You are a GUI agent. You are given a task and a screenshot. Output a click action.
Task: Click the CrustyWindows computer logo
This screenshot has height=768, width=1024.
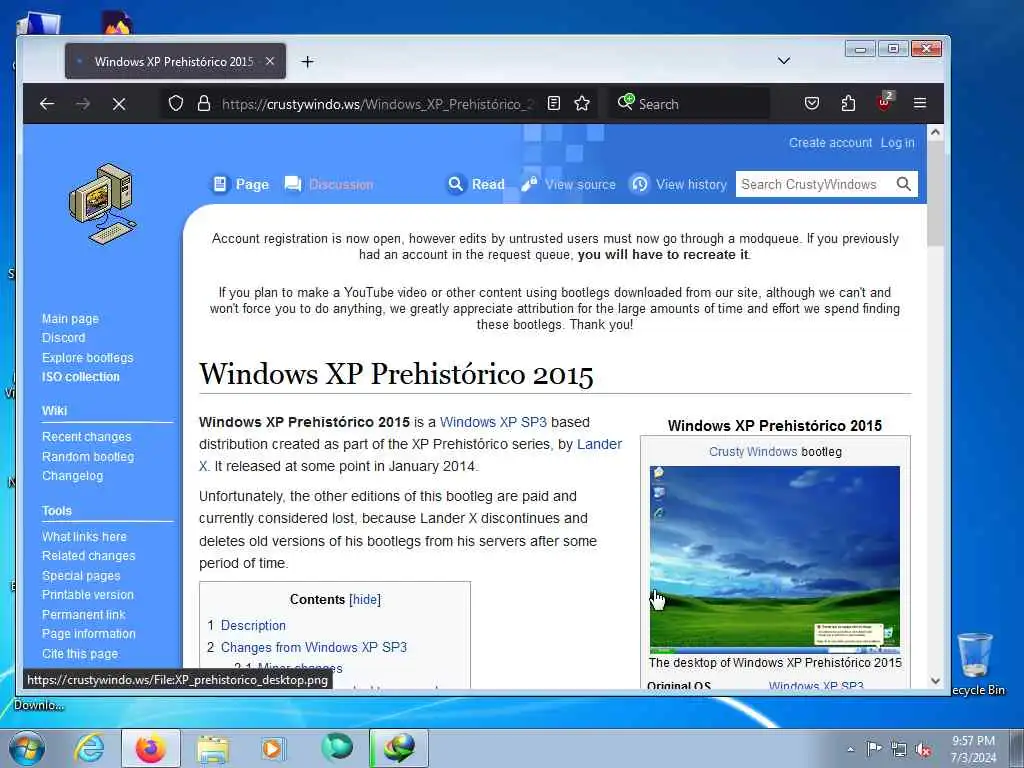(102, 204)
